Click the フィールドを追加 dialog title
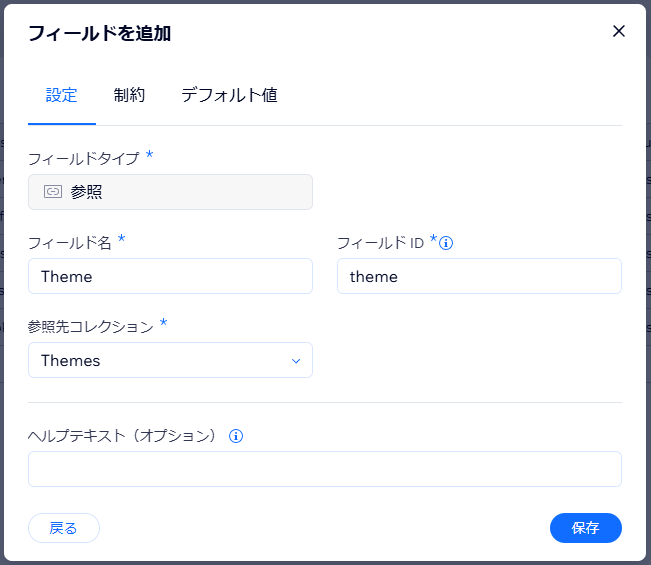The image size is (651, 565). pyautogui.click(x=100, y=33)
